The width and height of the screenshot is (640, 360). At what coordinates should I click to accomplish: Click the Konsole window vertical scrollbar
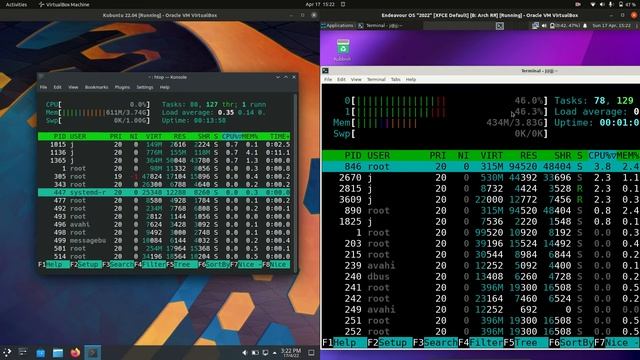295,182
